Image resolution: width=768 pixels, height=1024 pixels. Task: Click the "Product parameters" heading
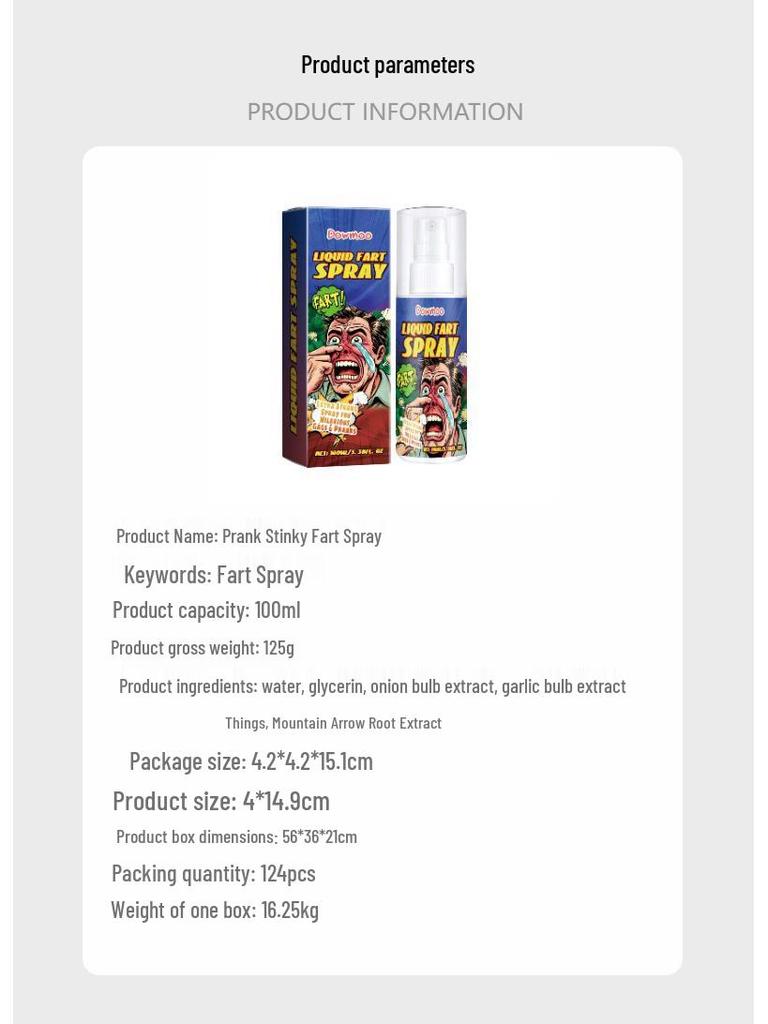pyautogui.click(x=387, y=65)
